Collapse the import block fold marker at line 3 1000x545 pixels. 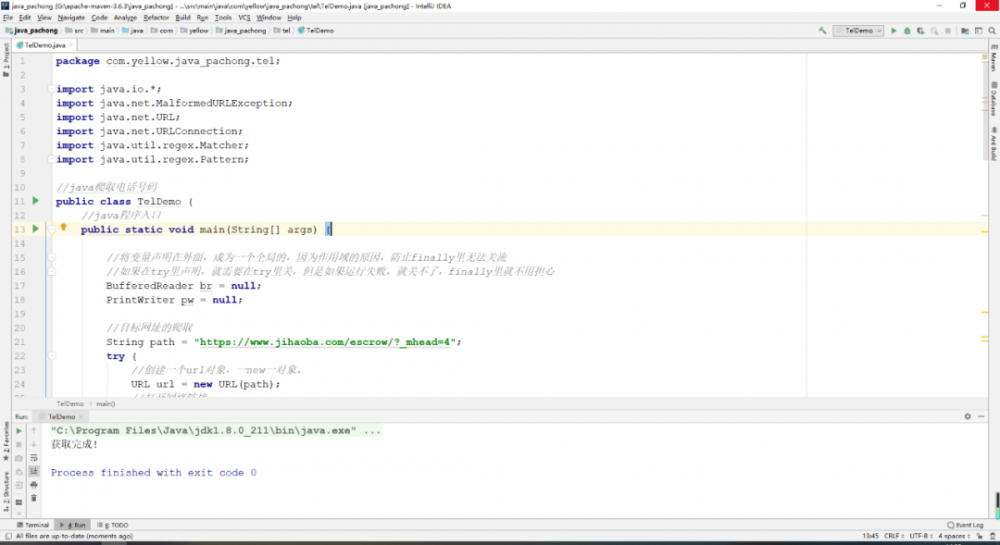(x=51, y=89)
